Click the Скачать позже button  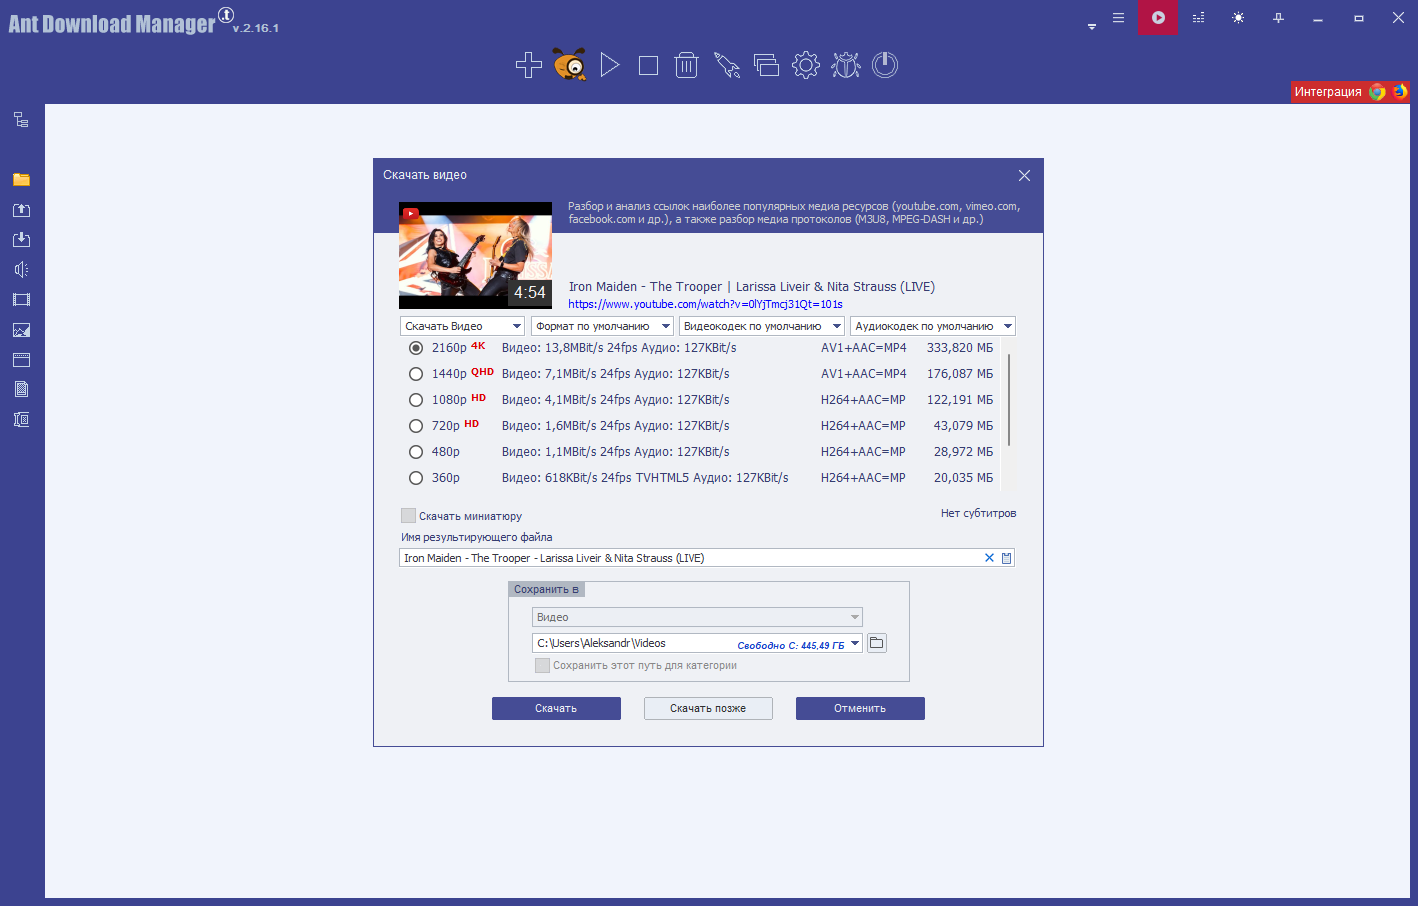708,708
